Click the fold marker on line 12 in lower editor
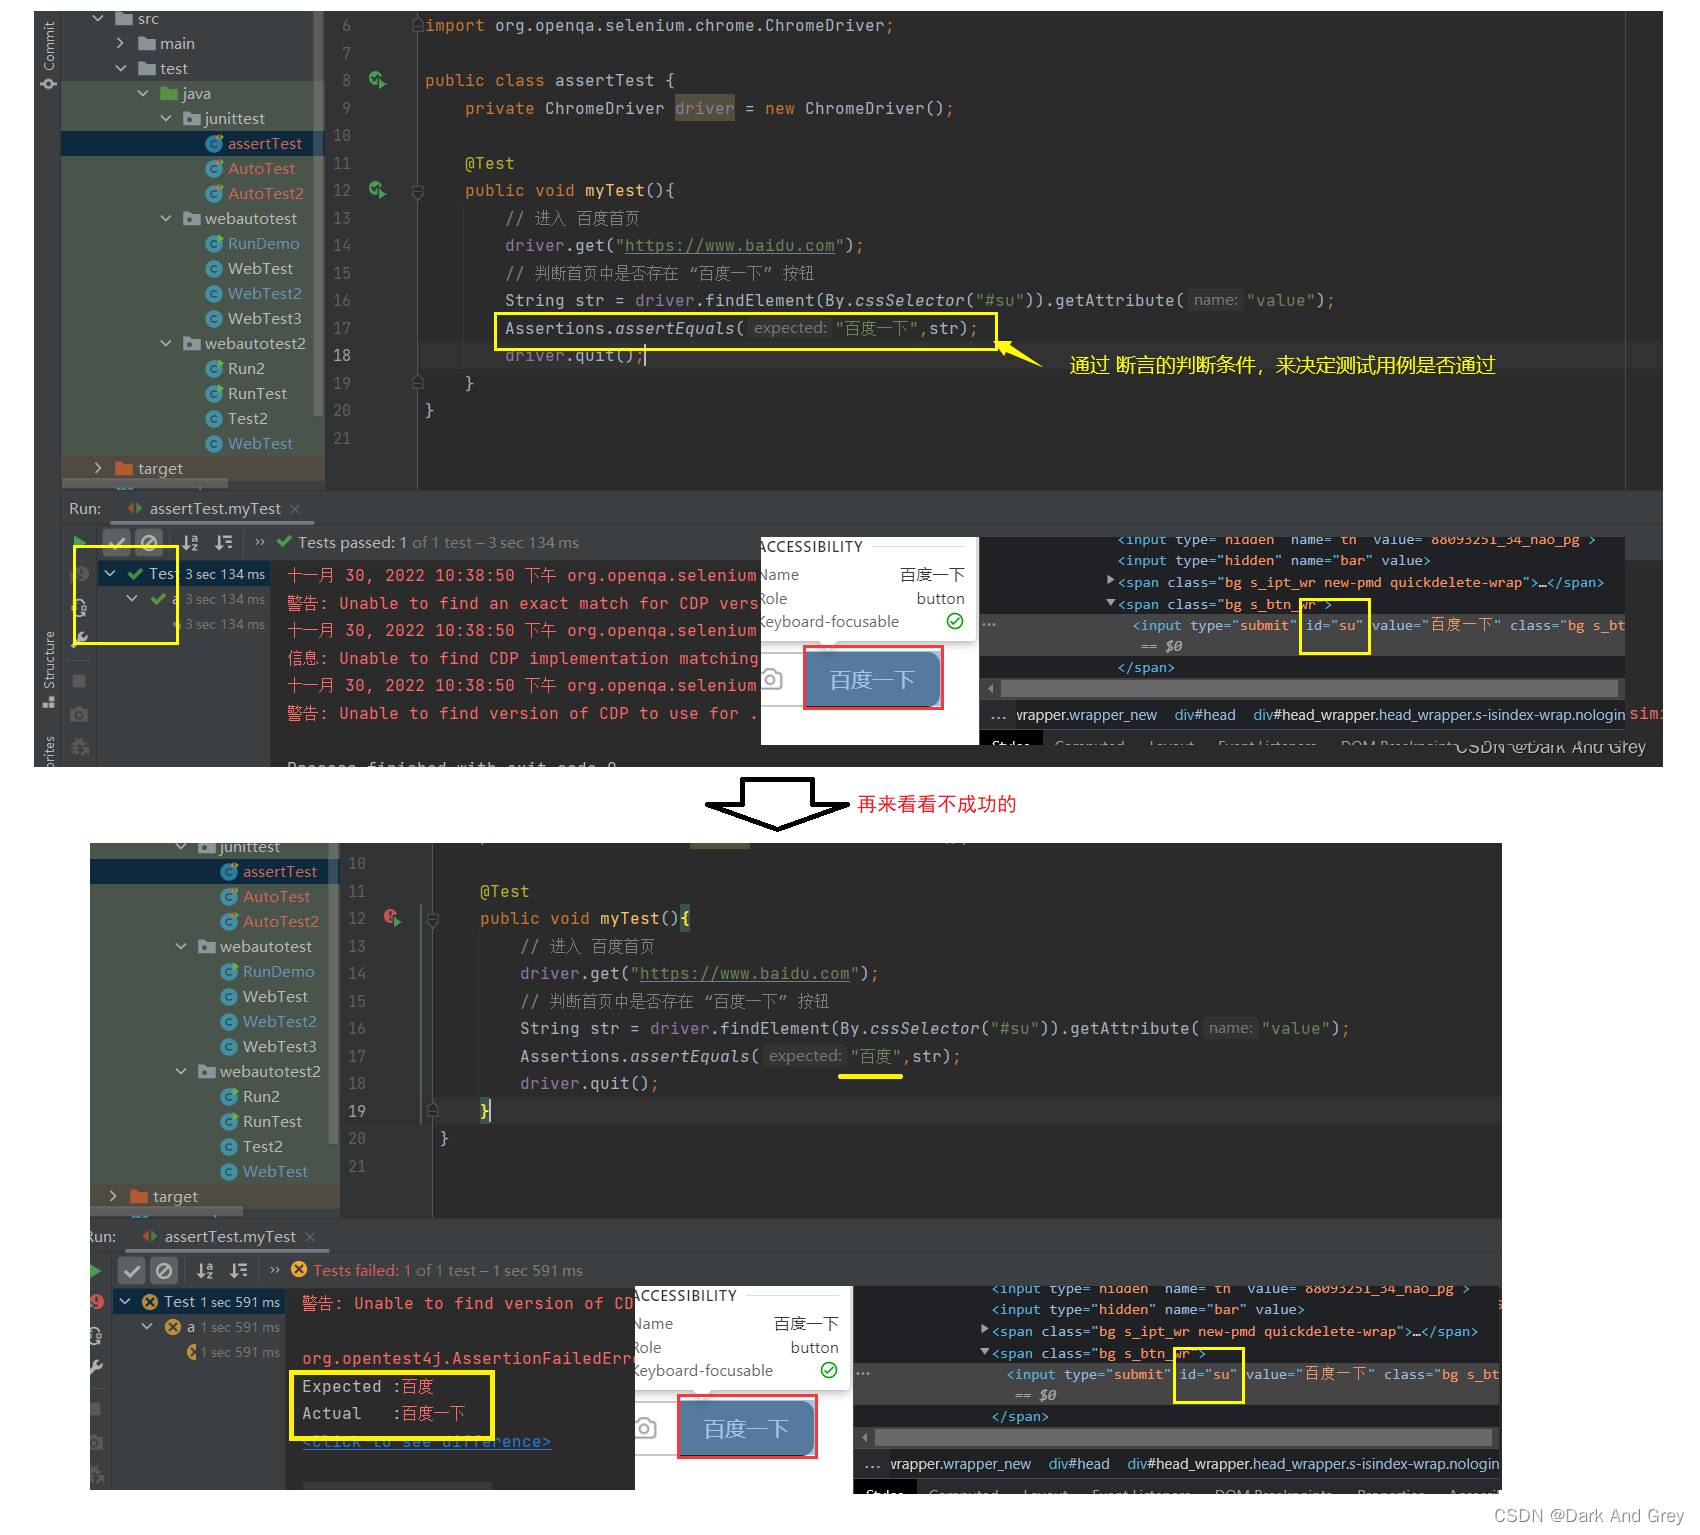This screenshot has width=1700, height=1535. click(x=432, y=919)
